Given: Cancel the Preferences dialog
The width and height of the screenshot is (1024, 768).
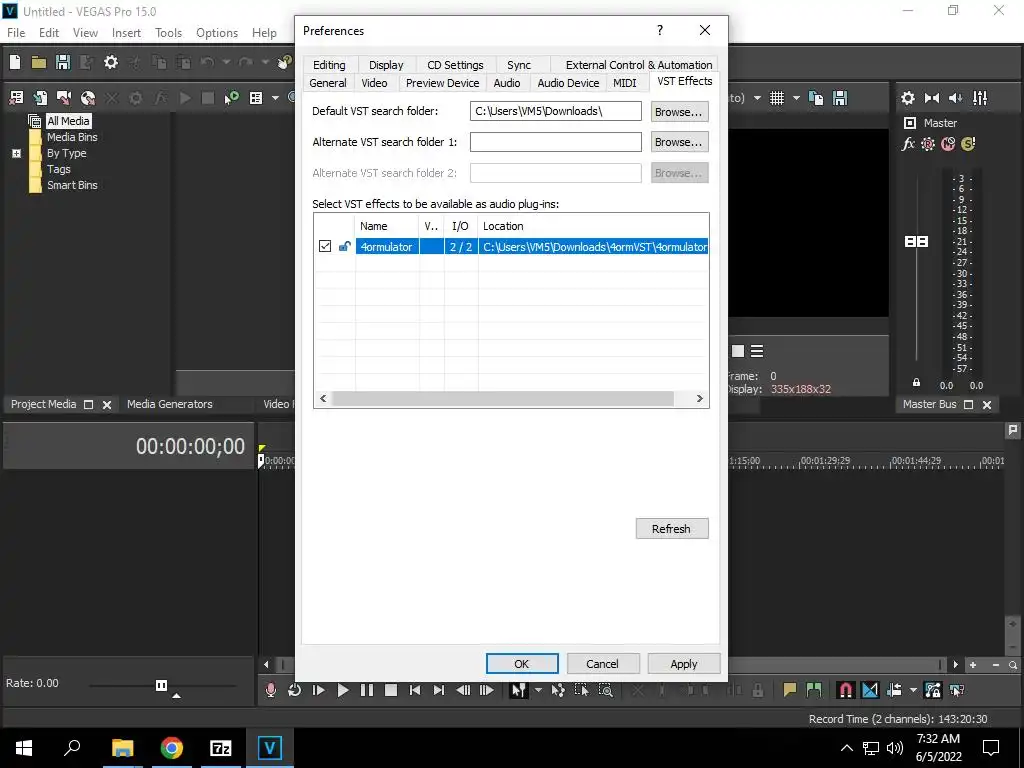Looking at the screenshot, I should (x=602, y=664).
